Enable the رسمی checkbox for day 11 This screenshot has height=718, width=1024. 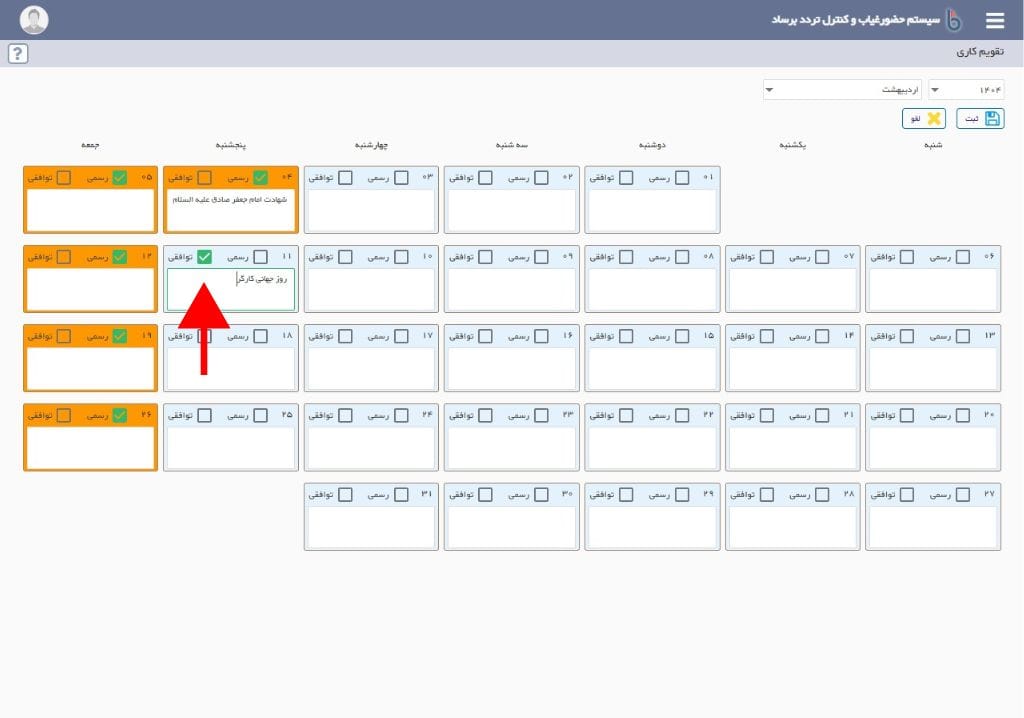click(x=260, y=257)
